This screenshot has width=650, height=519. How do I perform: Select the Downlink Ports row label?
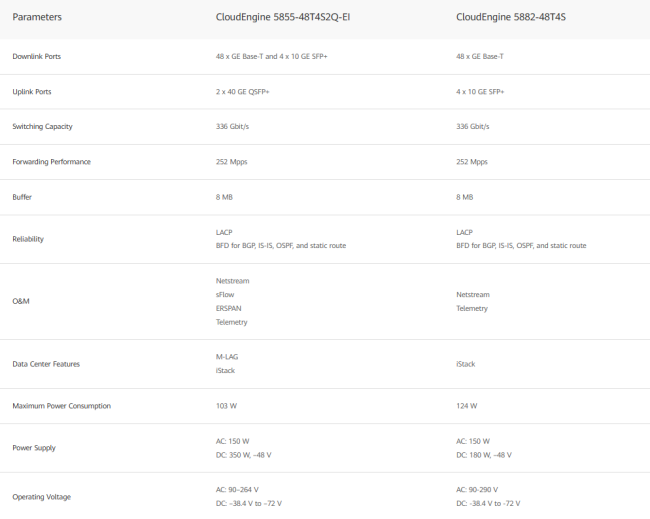(x=36, y=56)
